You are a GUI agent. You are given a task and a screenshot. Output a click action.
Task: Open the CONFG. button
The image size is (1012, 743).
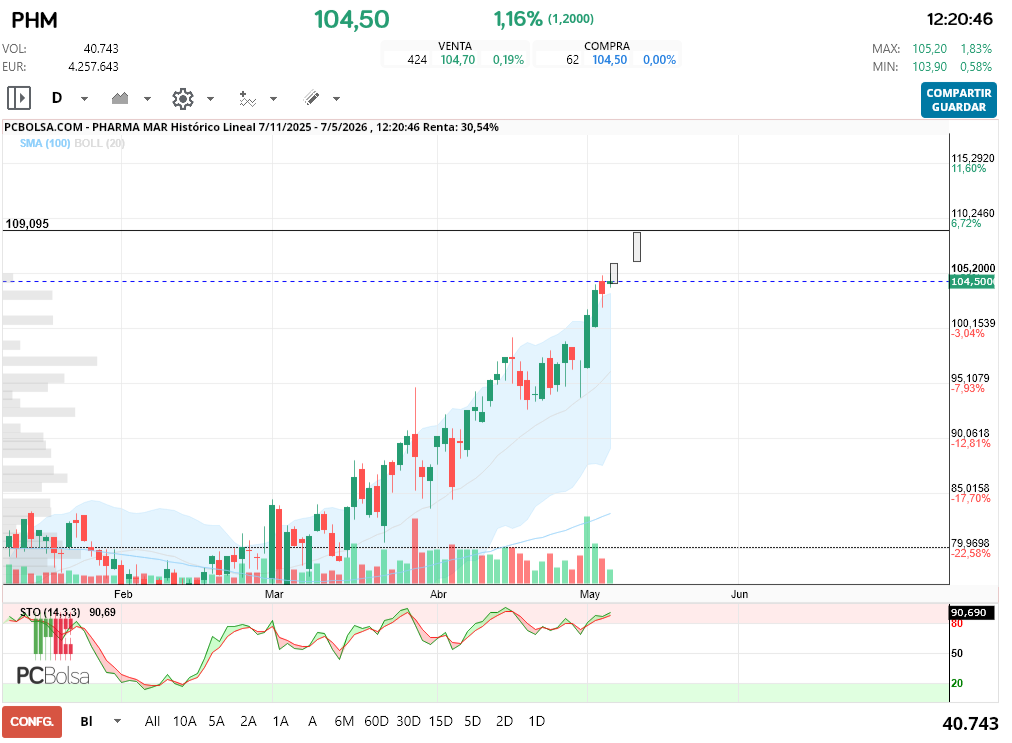[32, 722]
